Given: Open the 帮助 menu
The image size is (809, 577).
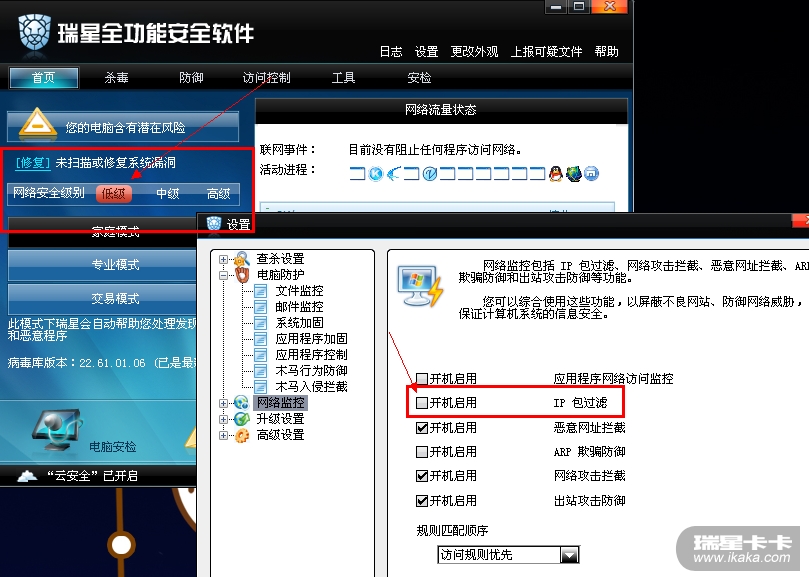Looking at the screenshot, I should pos(606,52).
